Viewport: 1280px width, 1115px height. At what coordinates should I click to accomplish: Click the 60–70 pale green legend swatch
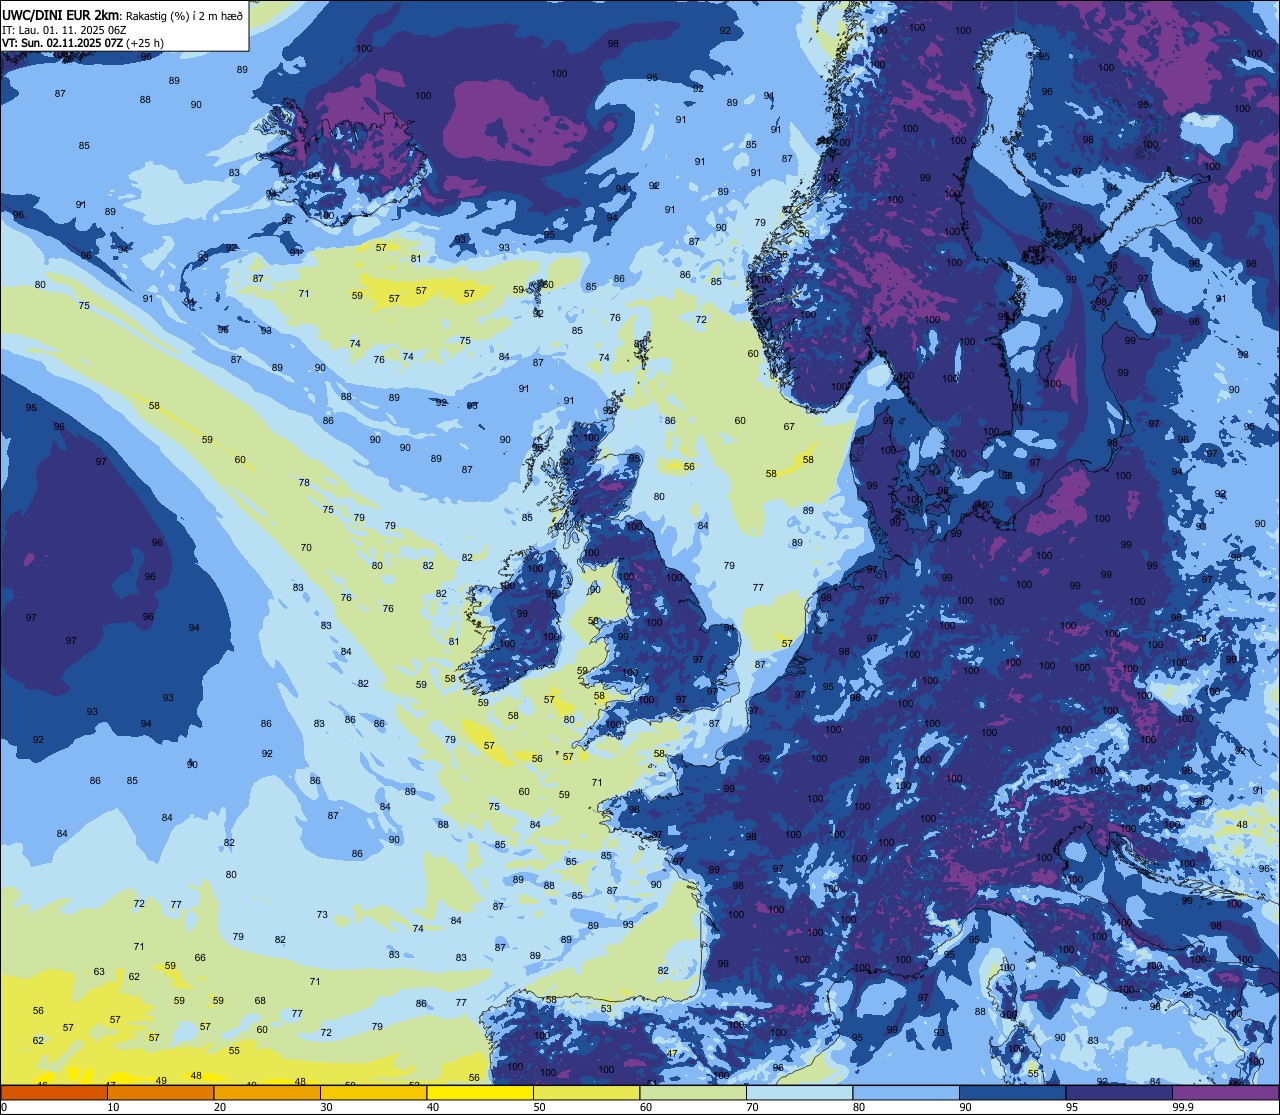click(693, 1092)
